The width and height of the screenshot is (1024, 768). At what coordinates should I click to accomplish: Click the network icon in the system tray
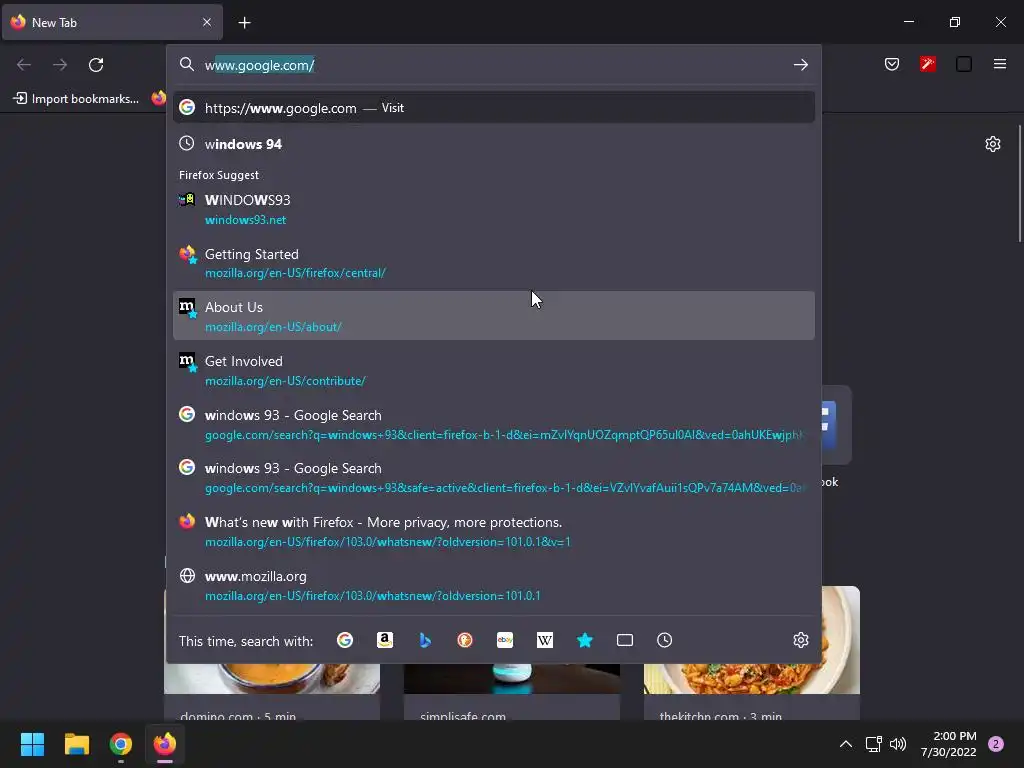pyautogui.click(x=873, y=744)
